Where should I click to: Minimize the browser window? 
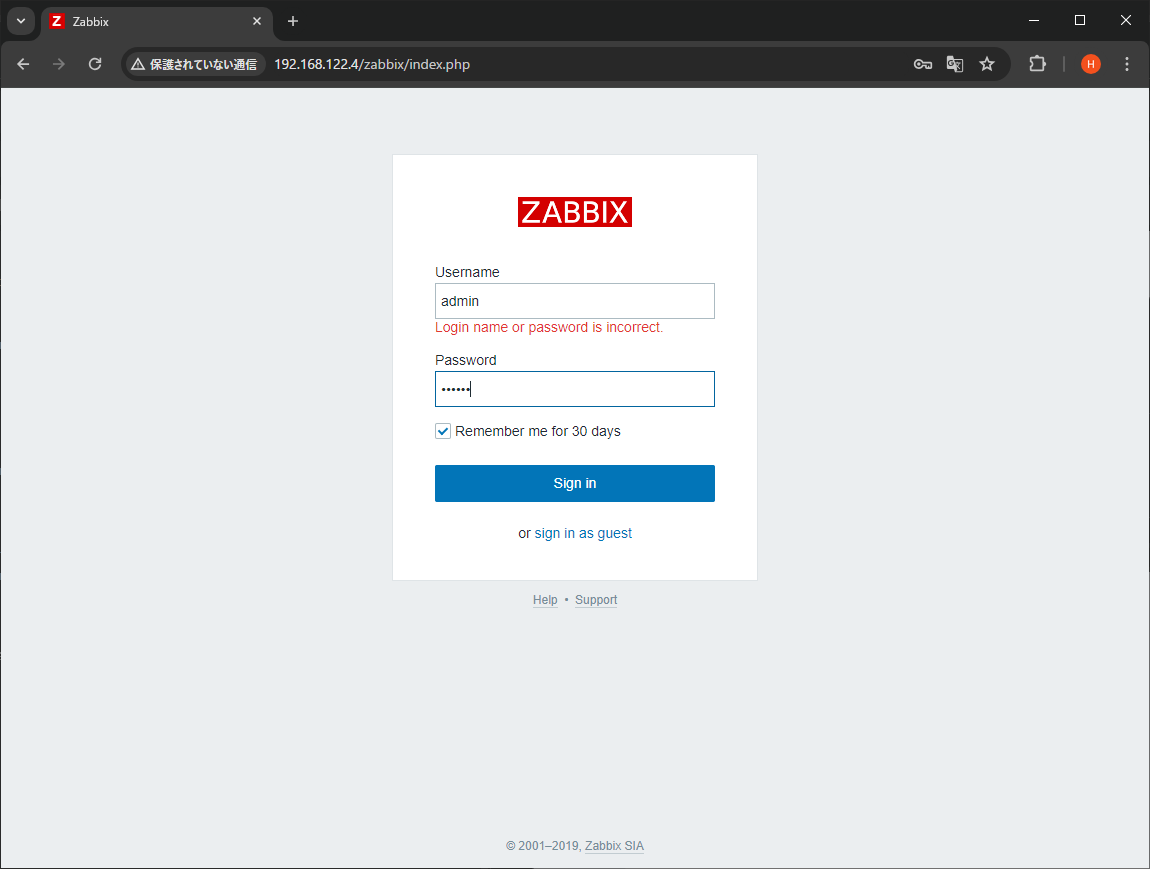click(x=1034, y=21)
